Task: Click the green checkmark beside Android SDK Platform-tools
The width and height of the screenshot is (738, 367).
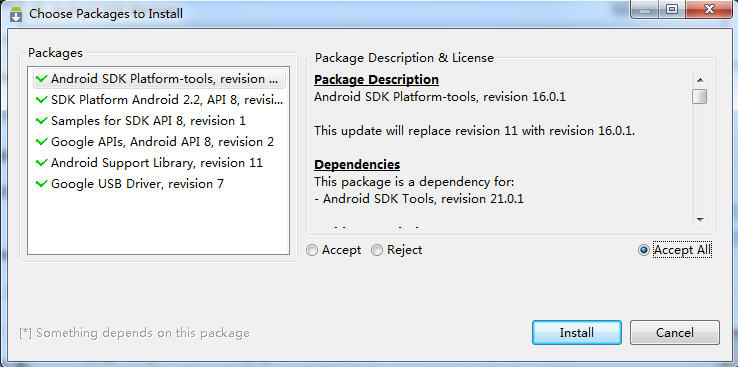Action: point(41,79)
